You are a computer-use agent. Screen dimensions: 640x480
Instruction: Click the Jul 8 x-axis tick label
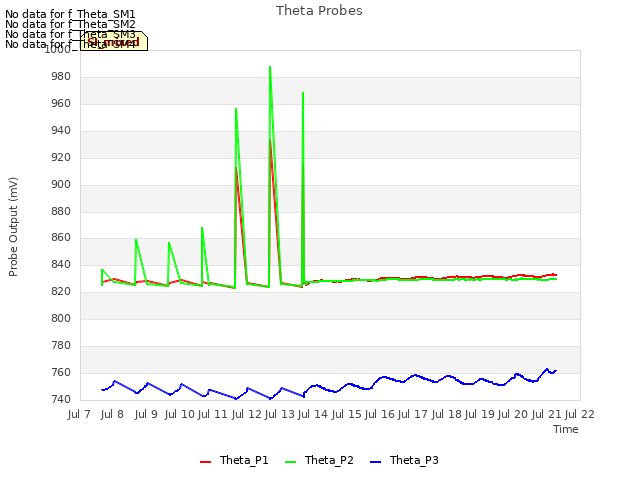pos(112,415)
